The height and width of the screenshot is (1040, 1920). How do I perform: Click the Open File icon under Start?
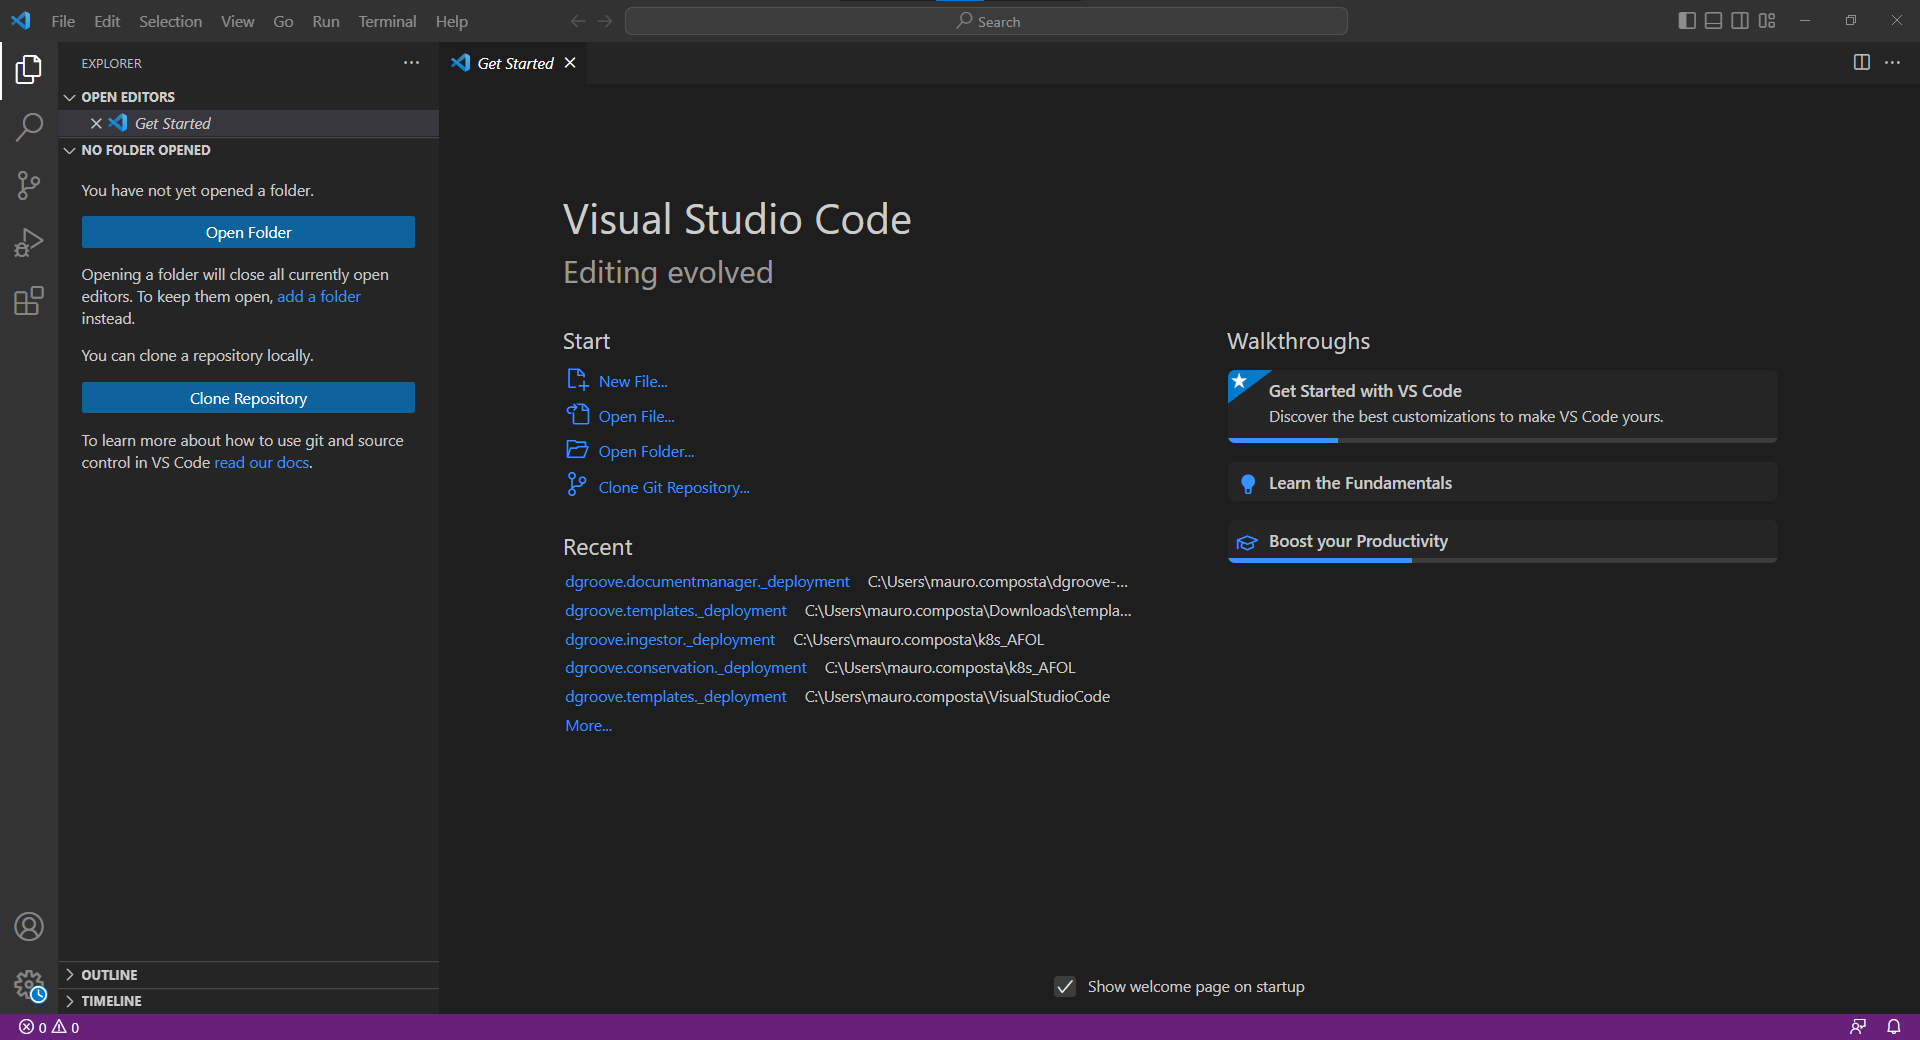tap(577, 415)
